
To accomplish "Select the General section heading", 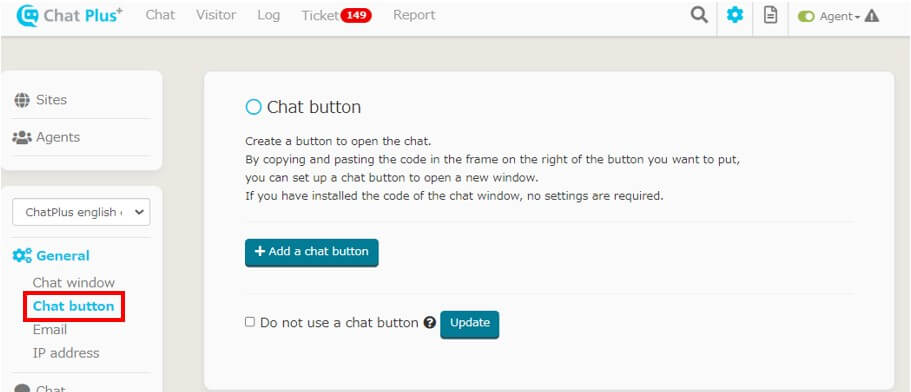I will point(63,256).
